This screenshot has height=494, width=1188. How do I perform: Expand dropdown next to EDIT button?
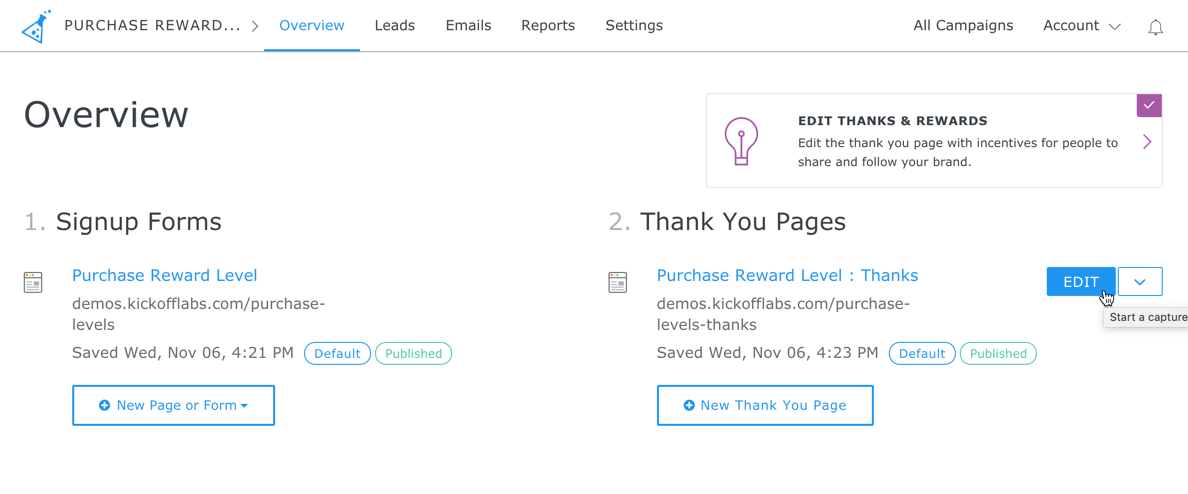(1140, 282)
